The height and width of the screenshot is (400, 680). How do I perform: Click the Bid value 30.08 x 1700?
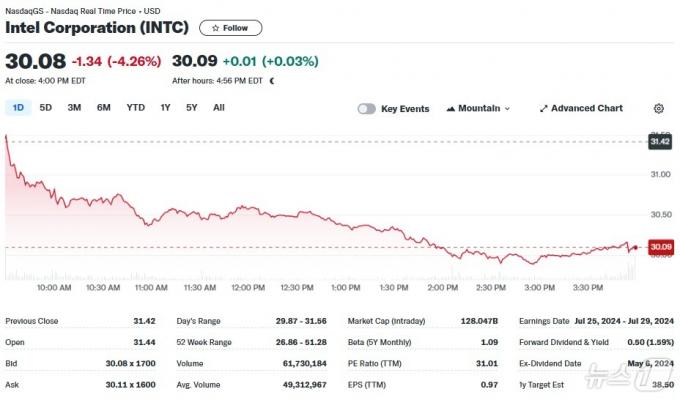coord(131,364)
